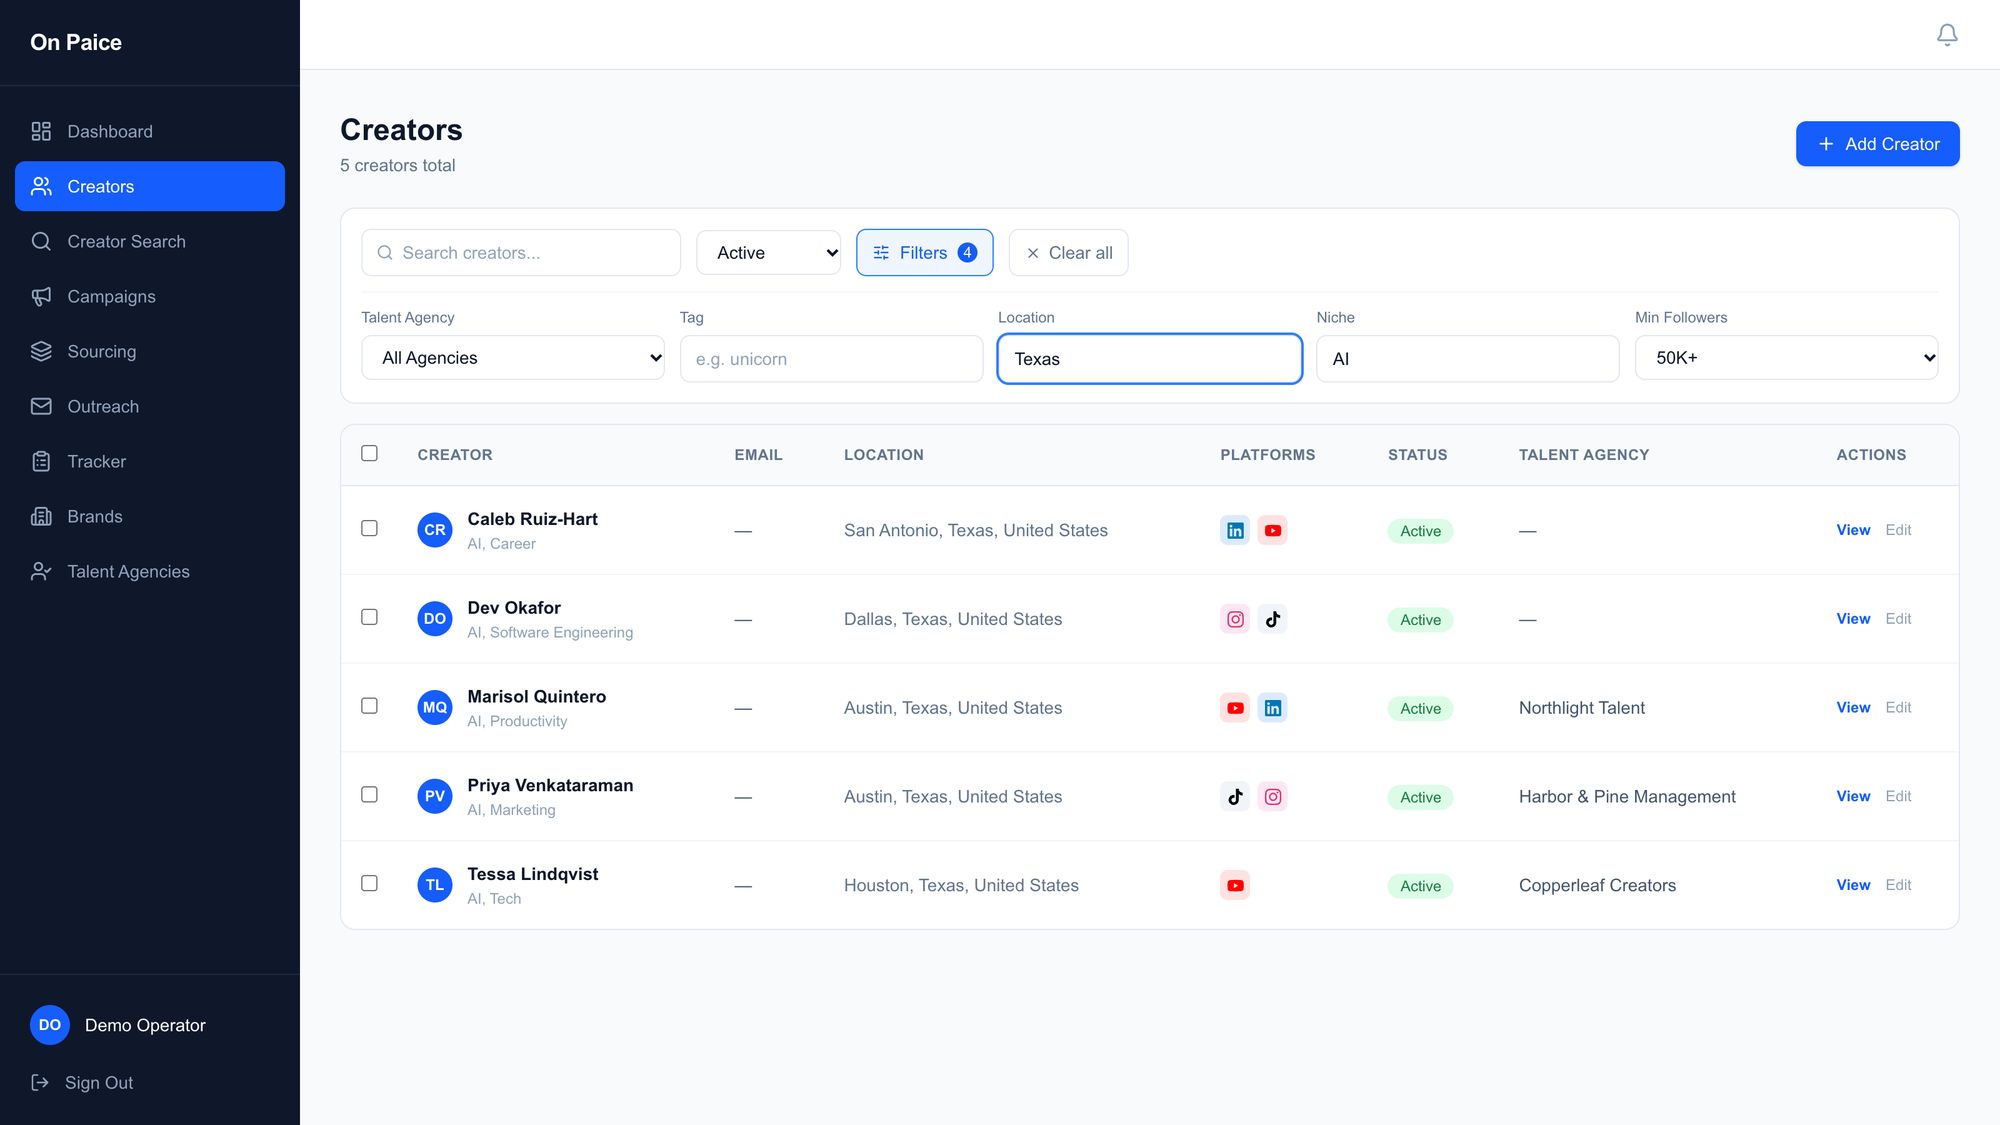This screenshot has height=1125, width=2000.
Task: Click the Tag filter input
Action: point(831,359)
